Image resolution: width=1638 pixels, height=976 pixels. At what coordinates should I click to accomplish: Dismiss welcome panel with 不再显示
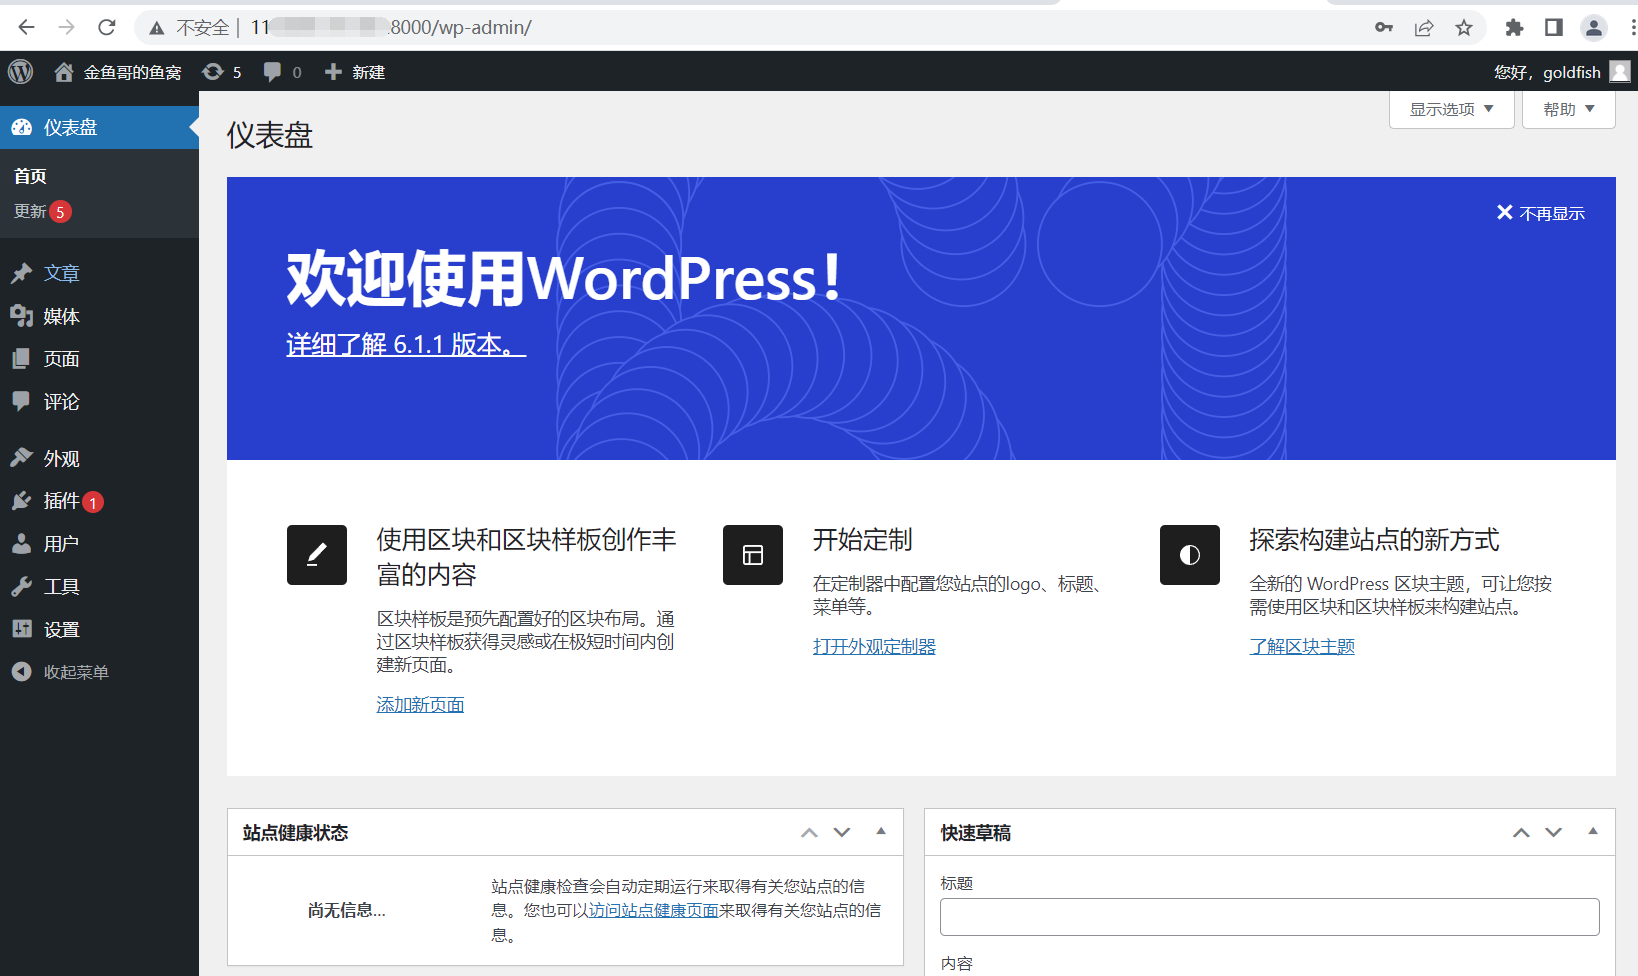[1540, 213]
